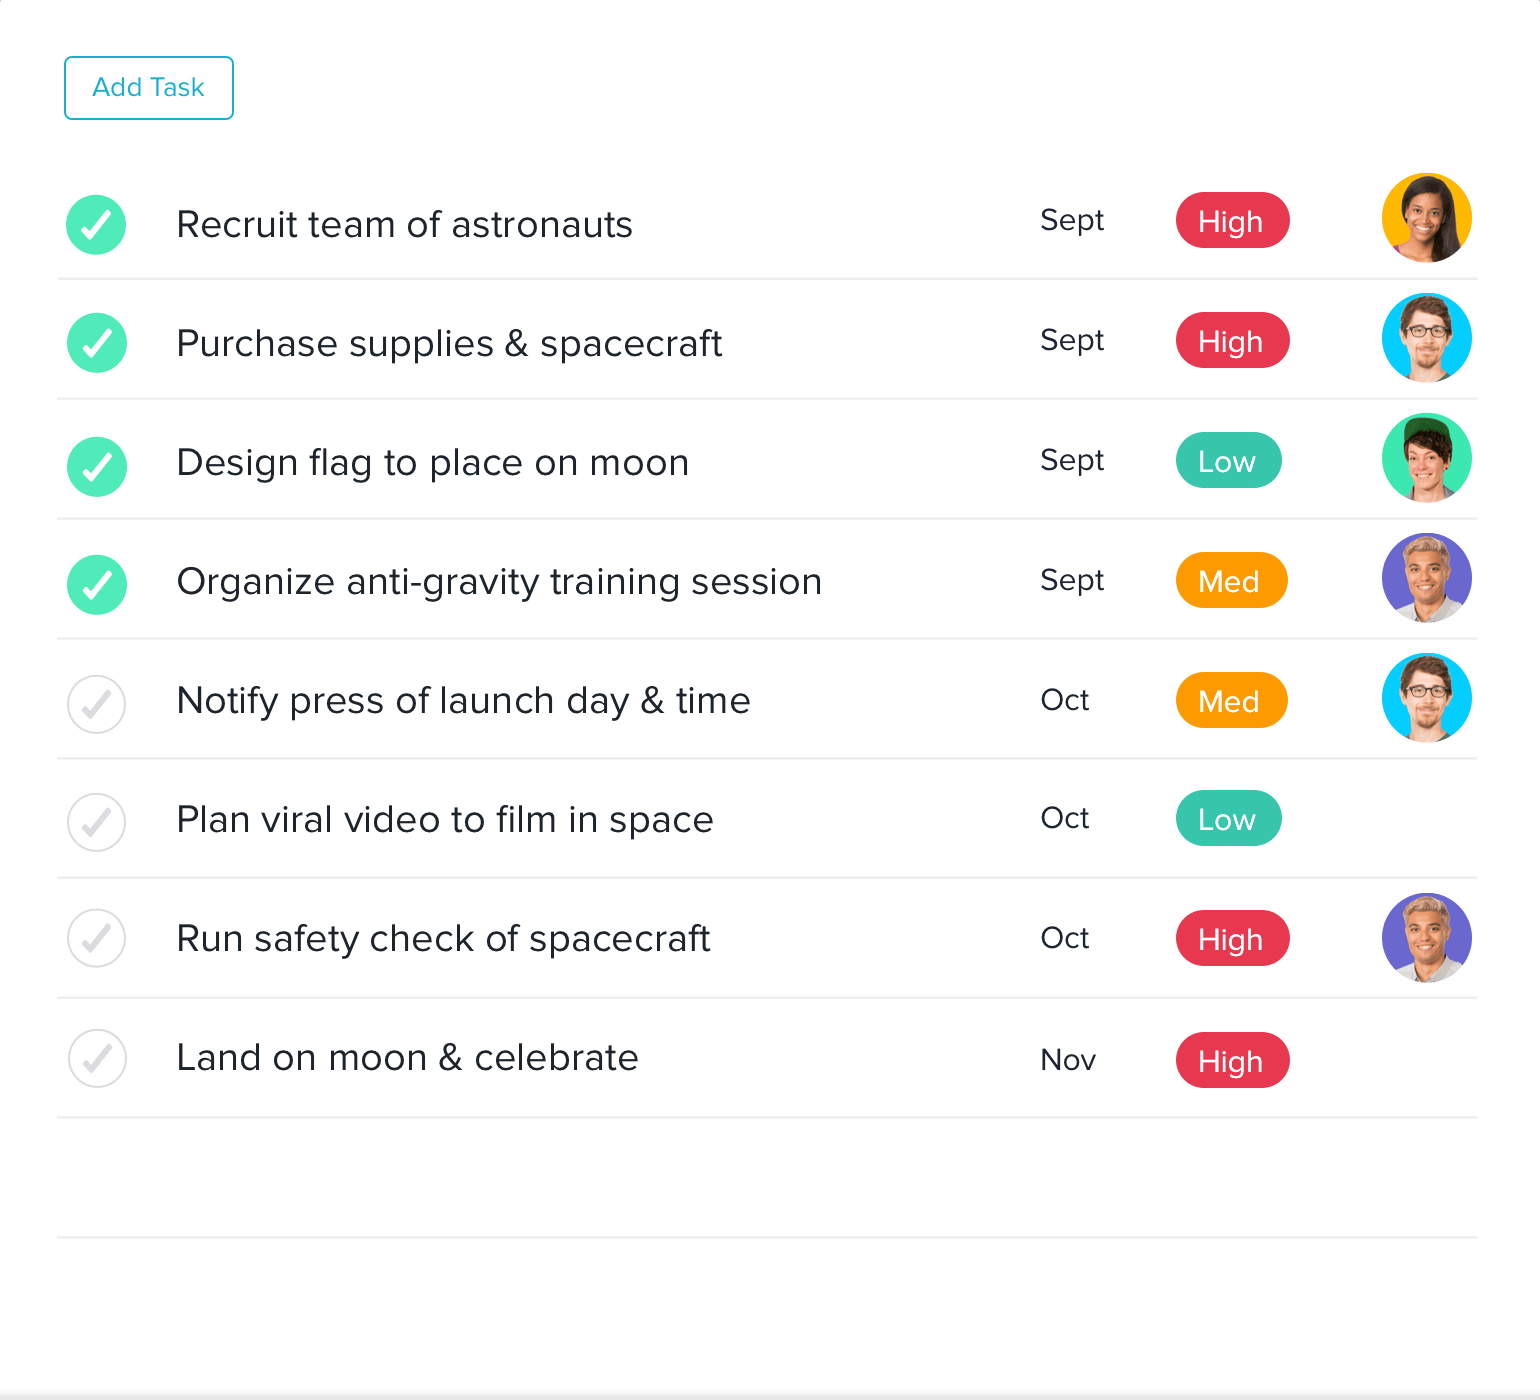Viewport: 1540px width, 1400px height.
Task: Mark Notify press of launch day complete
Action: coord(96,704)
